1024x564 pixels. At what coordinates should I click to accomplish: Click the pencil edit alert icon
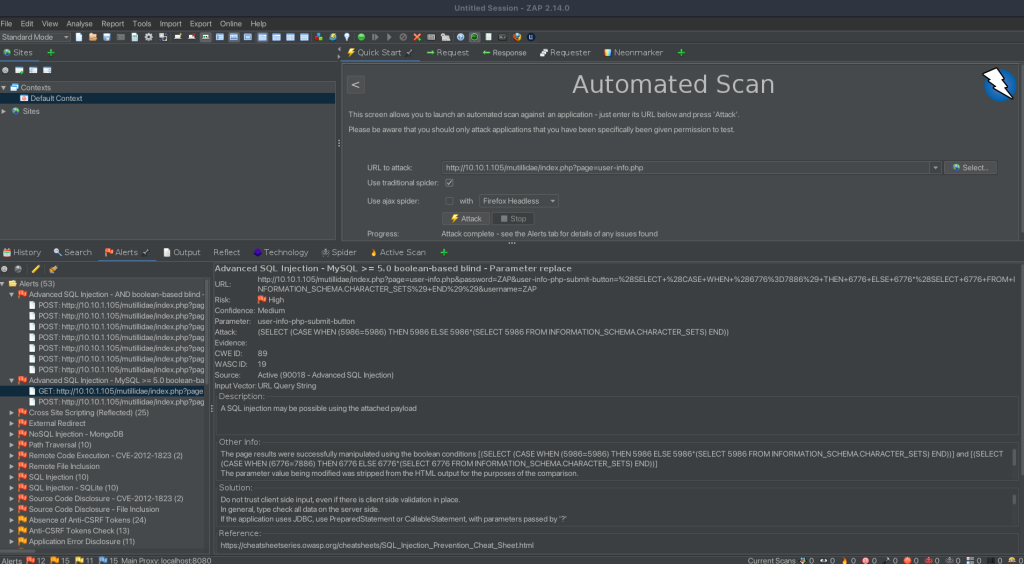coord(36,269)
